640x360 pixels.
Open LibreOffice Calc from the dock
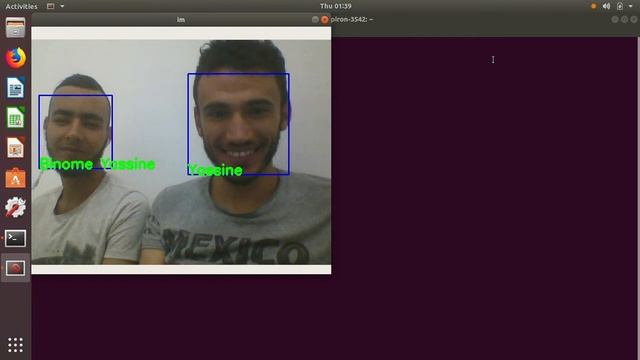16,118
